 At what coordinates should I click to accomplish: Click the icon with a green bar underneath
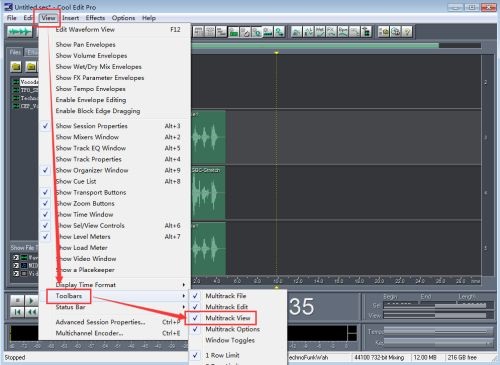click(x=268, y=32)
